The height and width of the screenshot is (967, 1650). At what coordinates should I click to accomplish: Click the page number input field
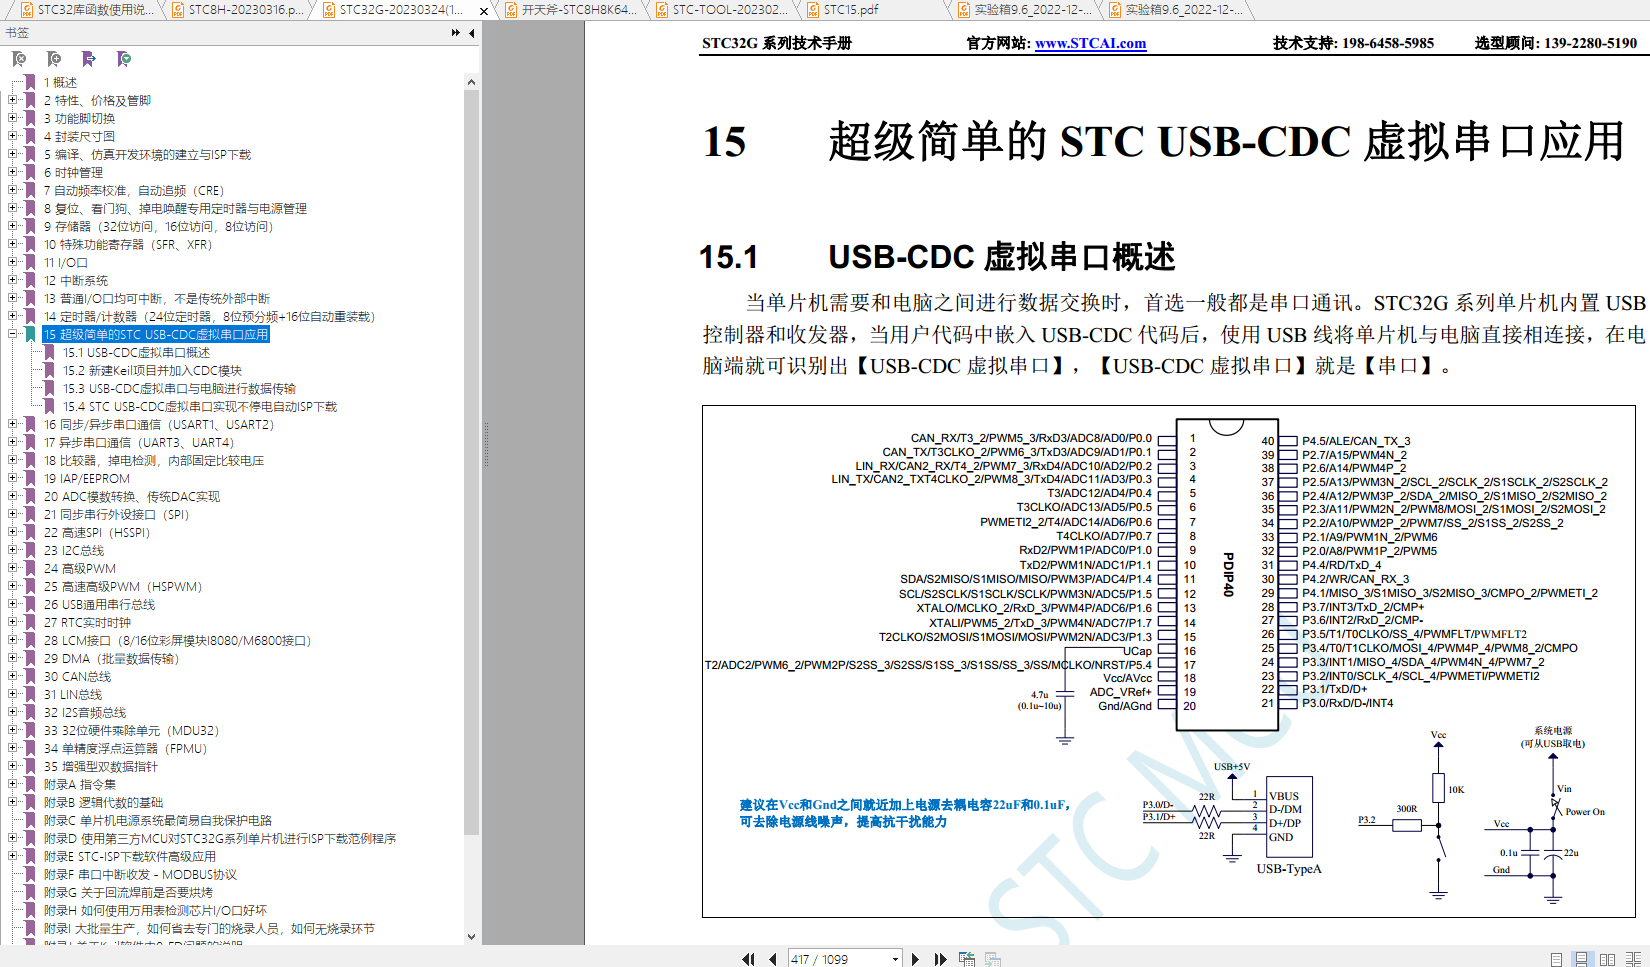click(x=838, y=959)
